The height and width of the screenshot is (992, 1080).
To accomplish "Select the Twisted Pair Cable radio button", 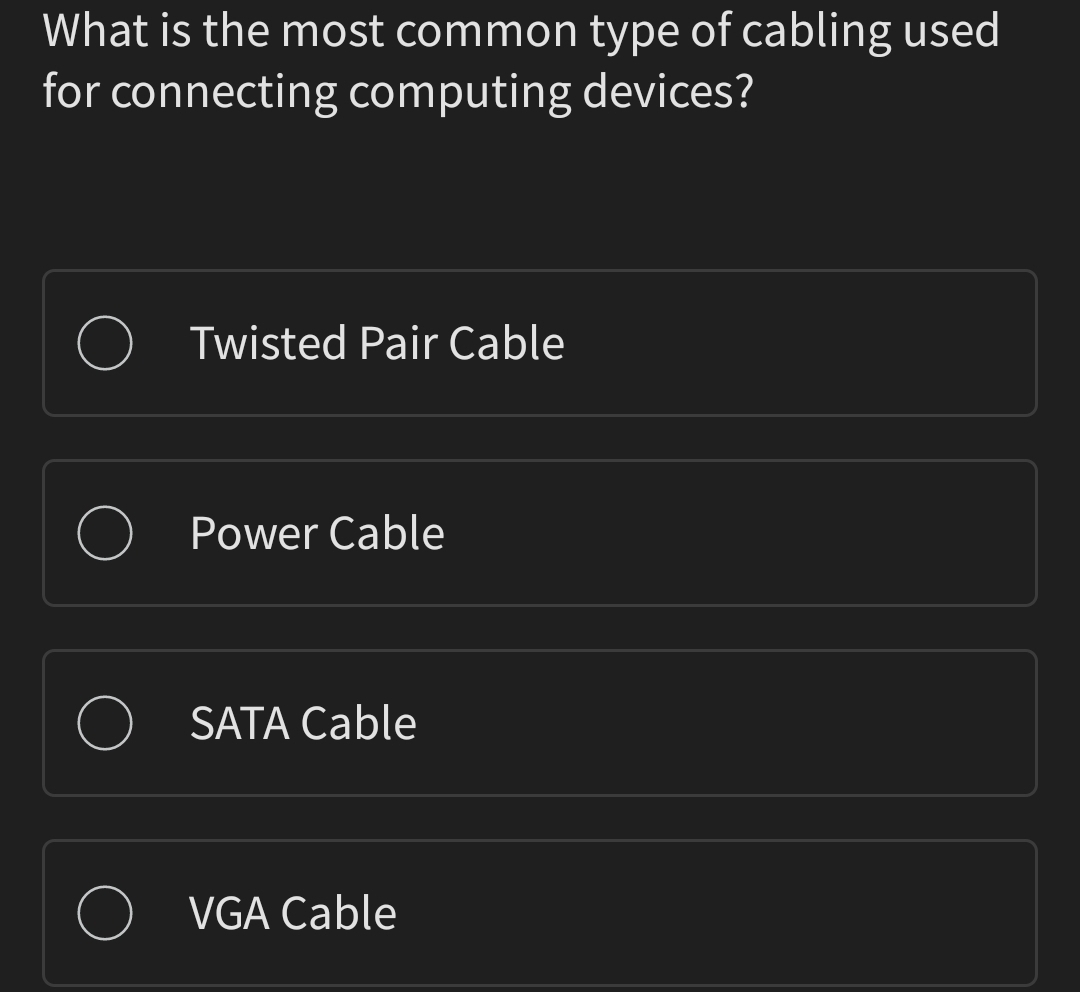I will [x=105, y=343].
